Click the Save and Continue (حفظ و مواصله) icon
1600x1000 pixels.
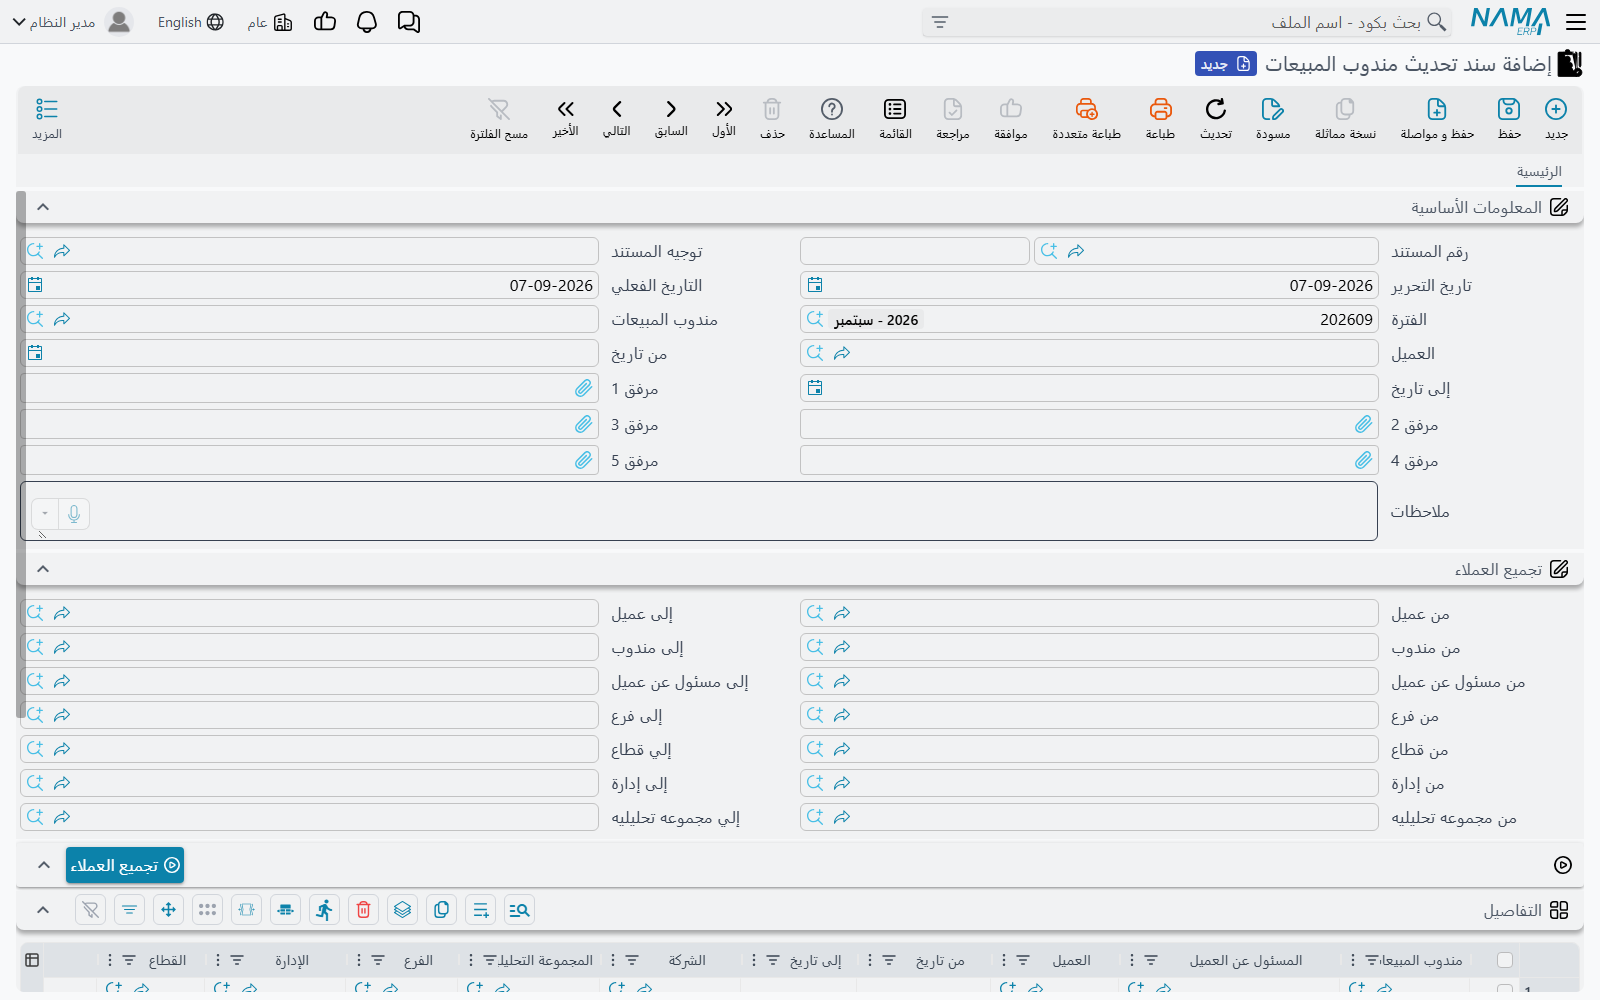tap(1437, 109)
